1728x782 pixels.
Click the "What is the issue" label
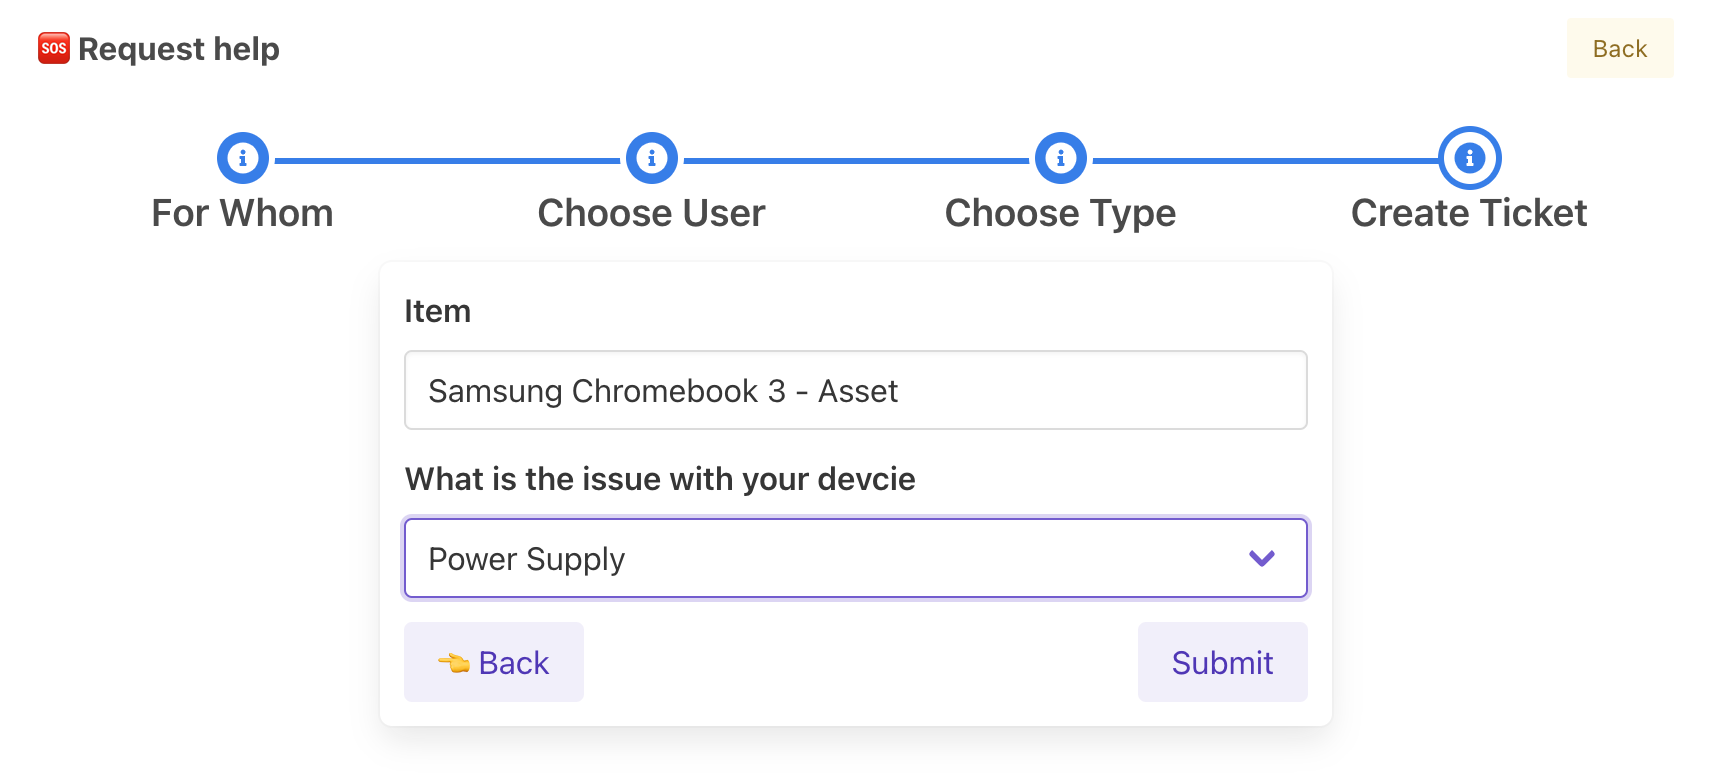coord(660,479)
